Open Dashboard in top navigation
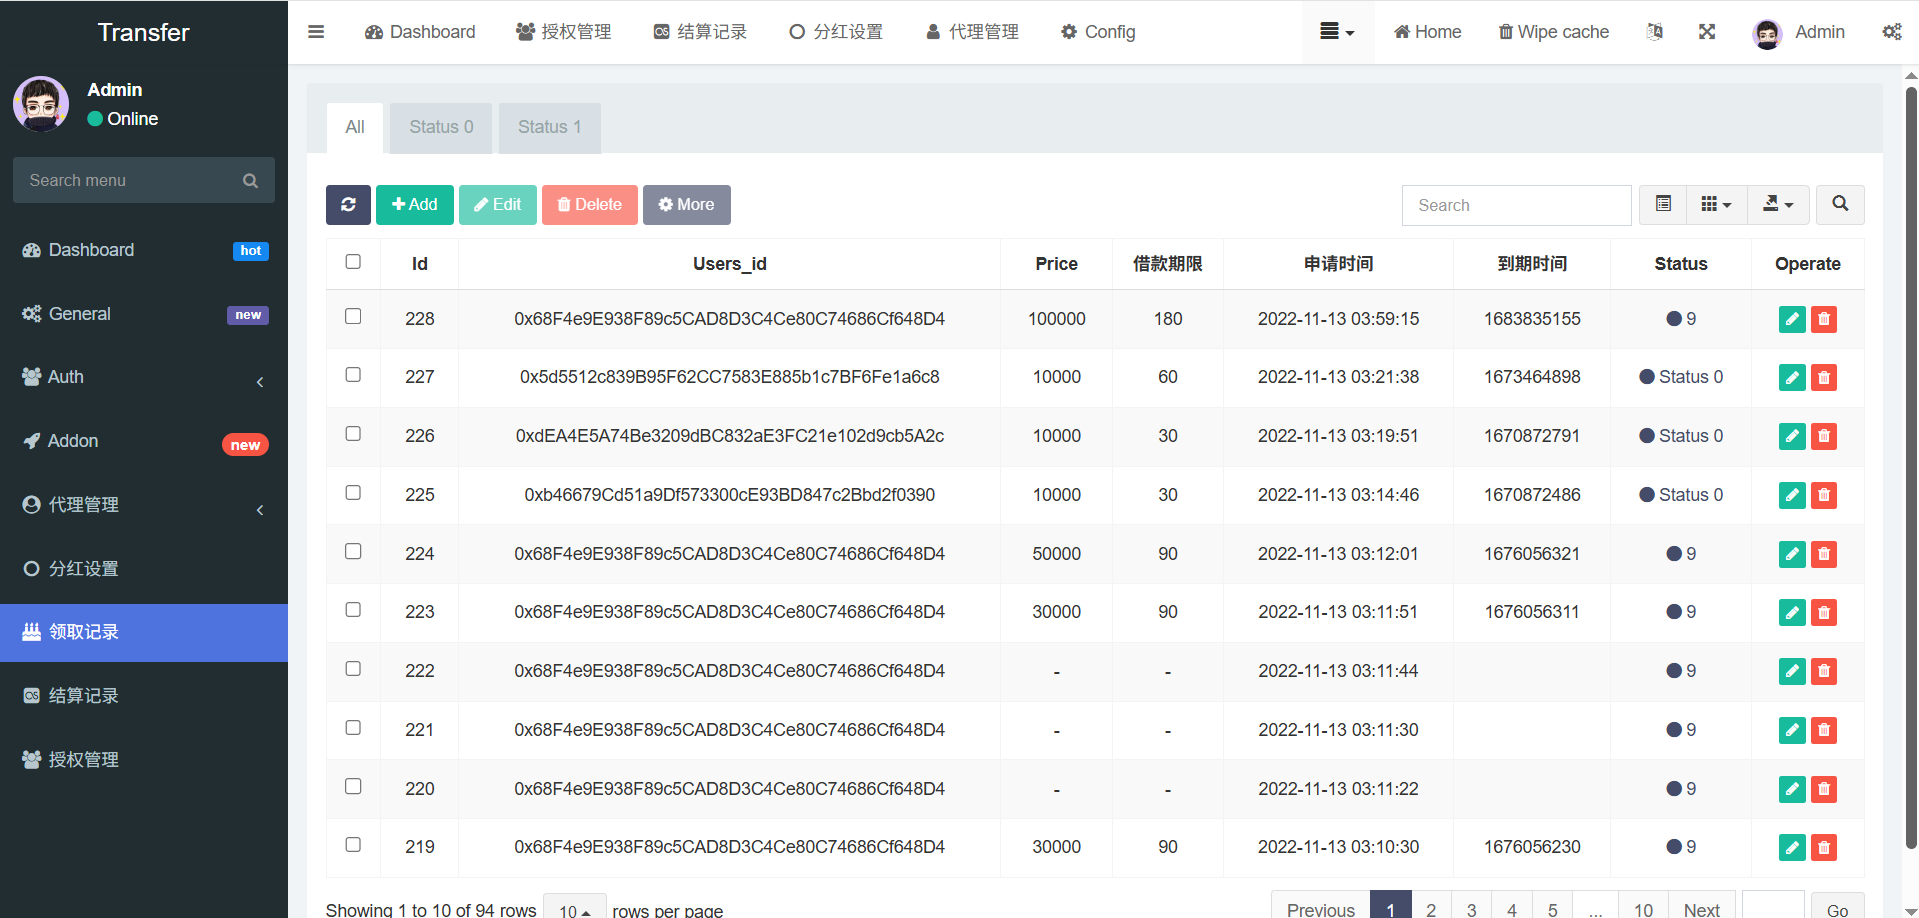 pyautogui.click(x=420, y=32)
